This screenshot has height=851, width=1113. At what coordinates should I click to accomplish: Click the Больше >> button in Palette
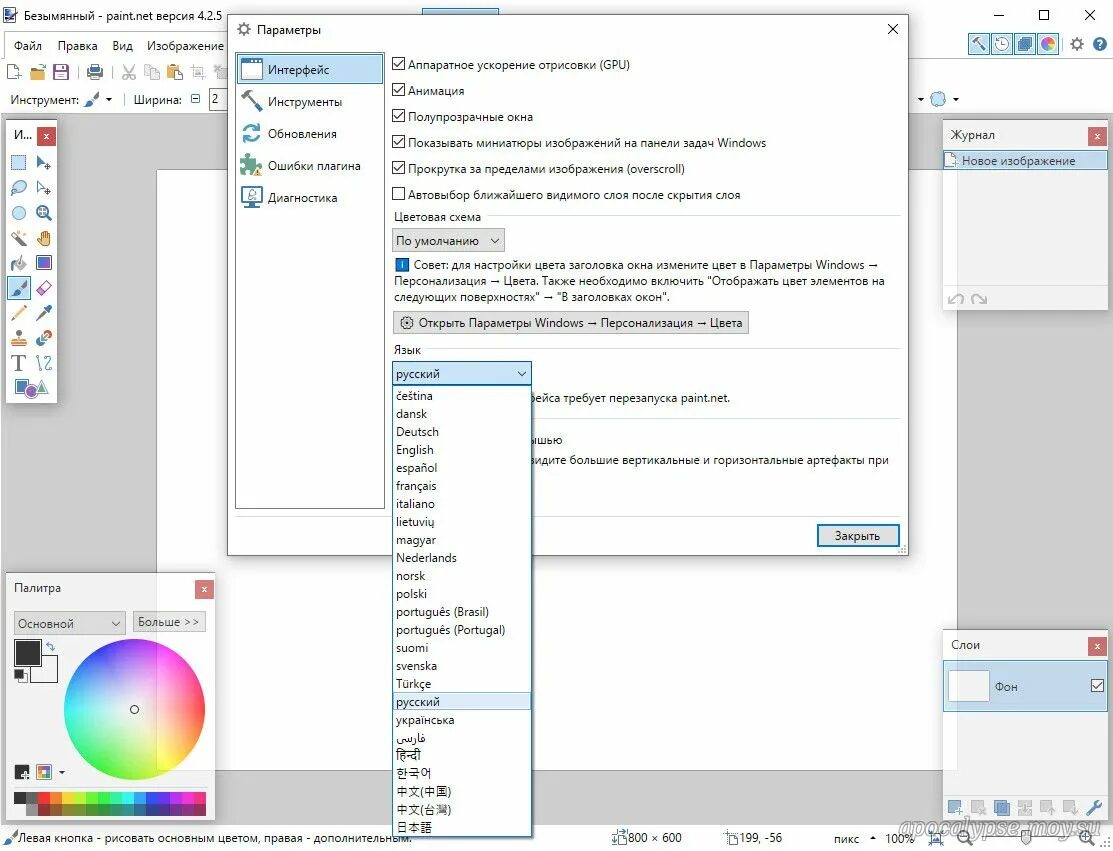tap(169, 622)
